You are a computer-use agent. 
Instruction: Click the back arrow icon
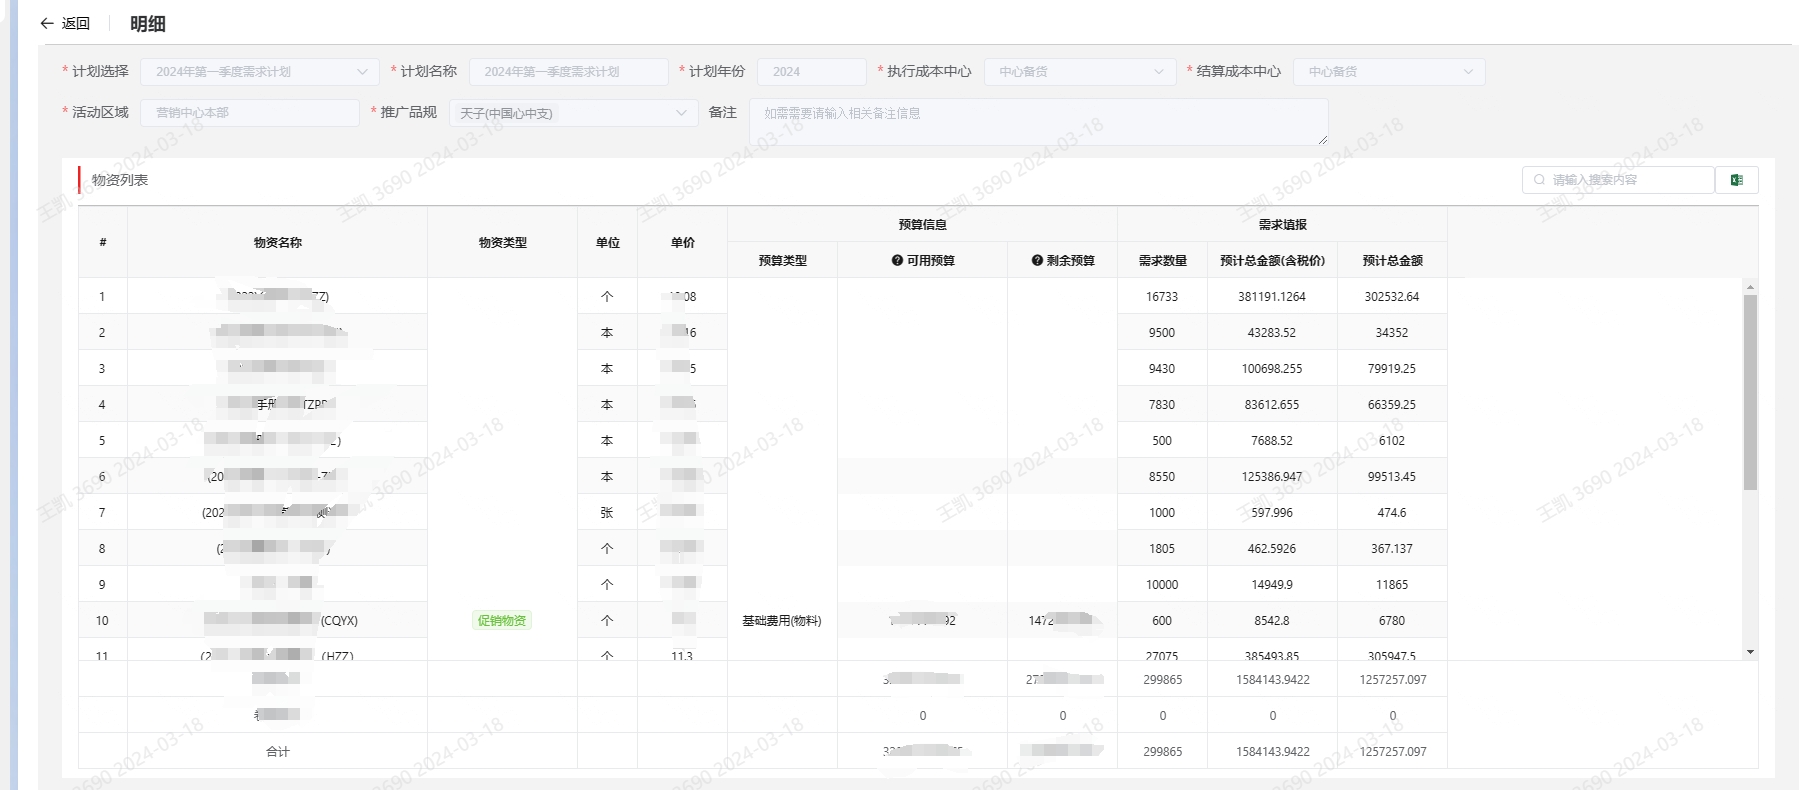click(x=46, y=24)
